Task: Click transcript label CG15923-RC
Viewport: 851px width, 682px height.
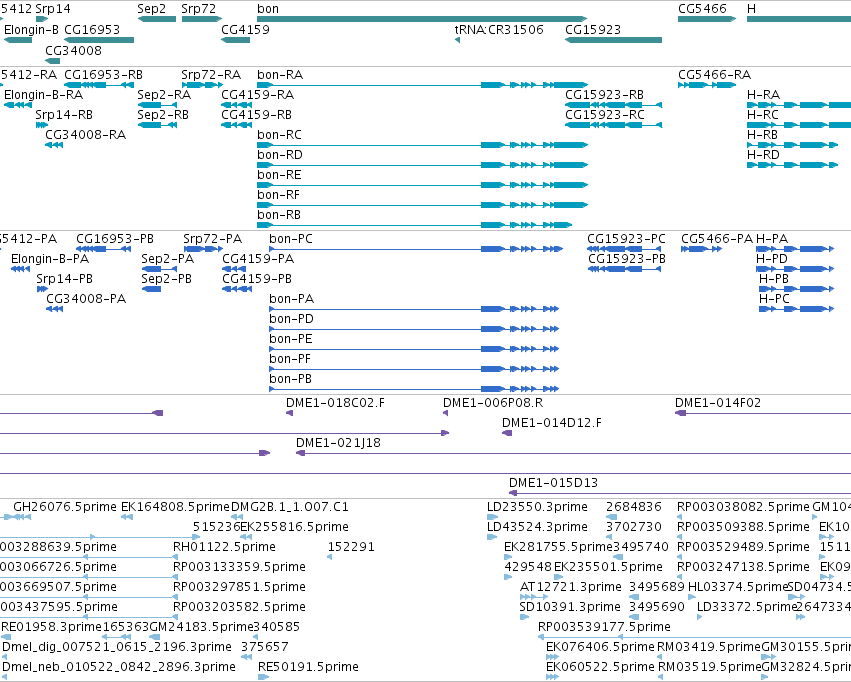Action: pos(605,114)
